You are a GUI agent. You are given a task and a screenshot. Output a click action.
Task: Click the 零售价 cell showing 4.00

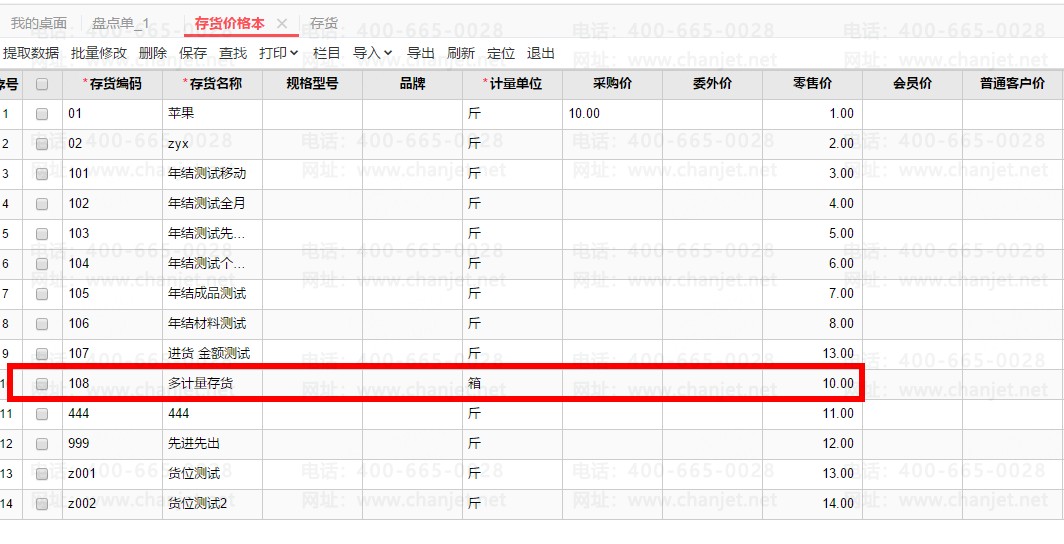point(812,203)
